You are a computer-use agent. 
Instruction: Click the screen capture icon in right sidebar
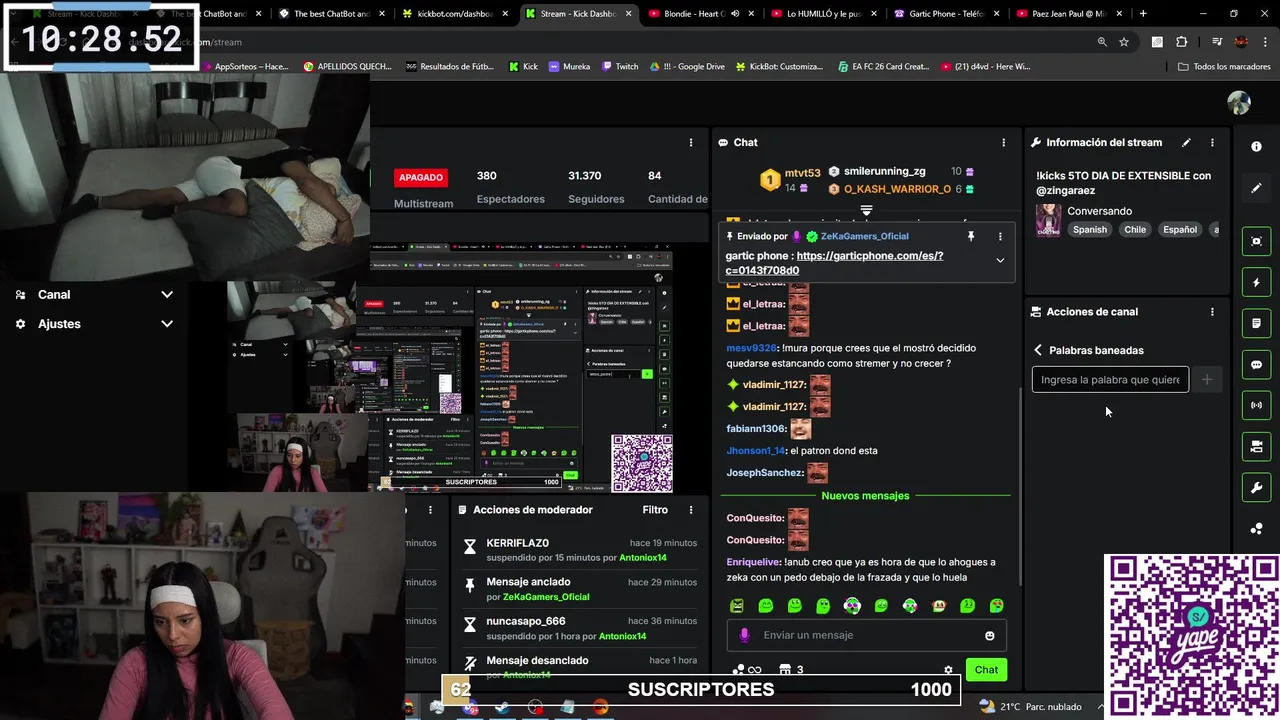pyautogui.click(x=1256, y=241)
